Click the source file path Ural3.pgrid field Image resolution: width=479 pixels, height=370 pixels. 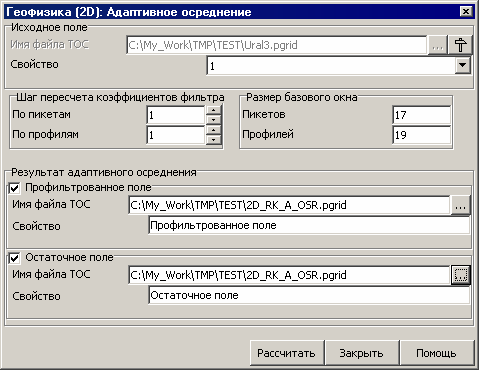[276, 45]
